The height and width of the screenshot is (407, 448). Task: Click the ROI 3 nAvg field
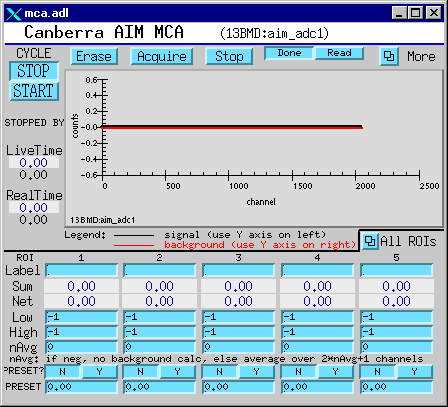click(x=239, y=347)
